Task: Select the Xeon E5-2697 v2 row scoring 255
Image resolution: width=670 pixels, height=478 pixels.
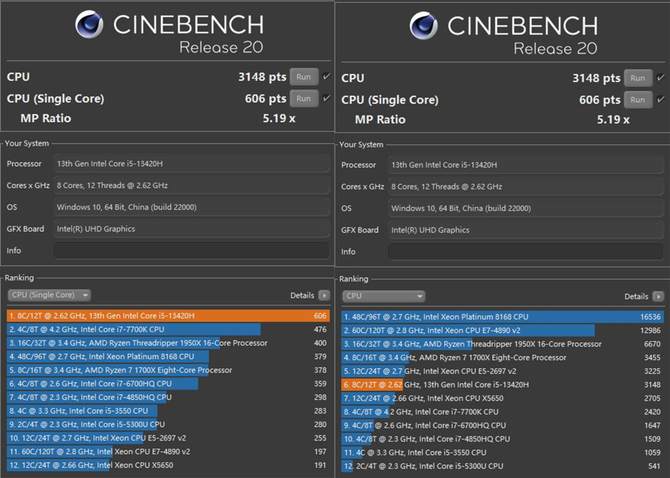Action: point(168,438)
